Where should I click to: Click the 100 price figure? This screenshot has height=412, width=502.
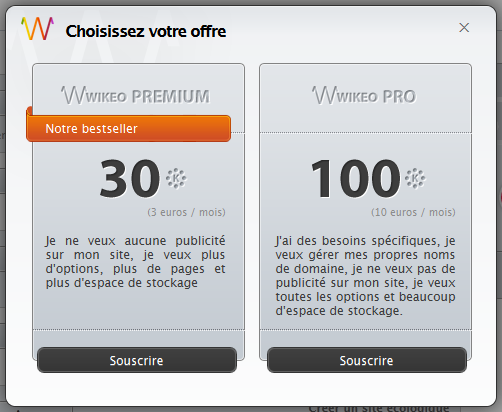[x=355, y=178]
